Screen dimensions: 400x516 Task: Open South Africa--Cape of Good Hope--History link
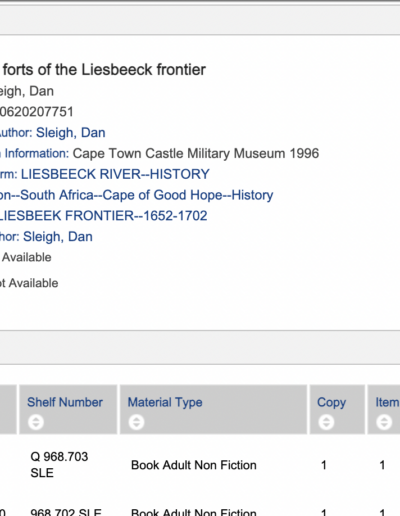[x=147, y=195]
